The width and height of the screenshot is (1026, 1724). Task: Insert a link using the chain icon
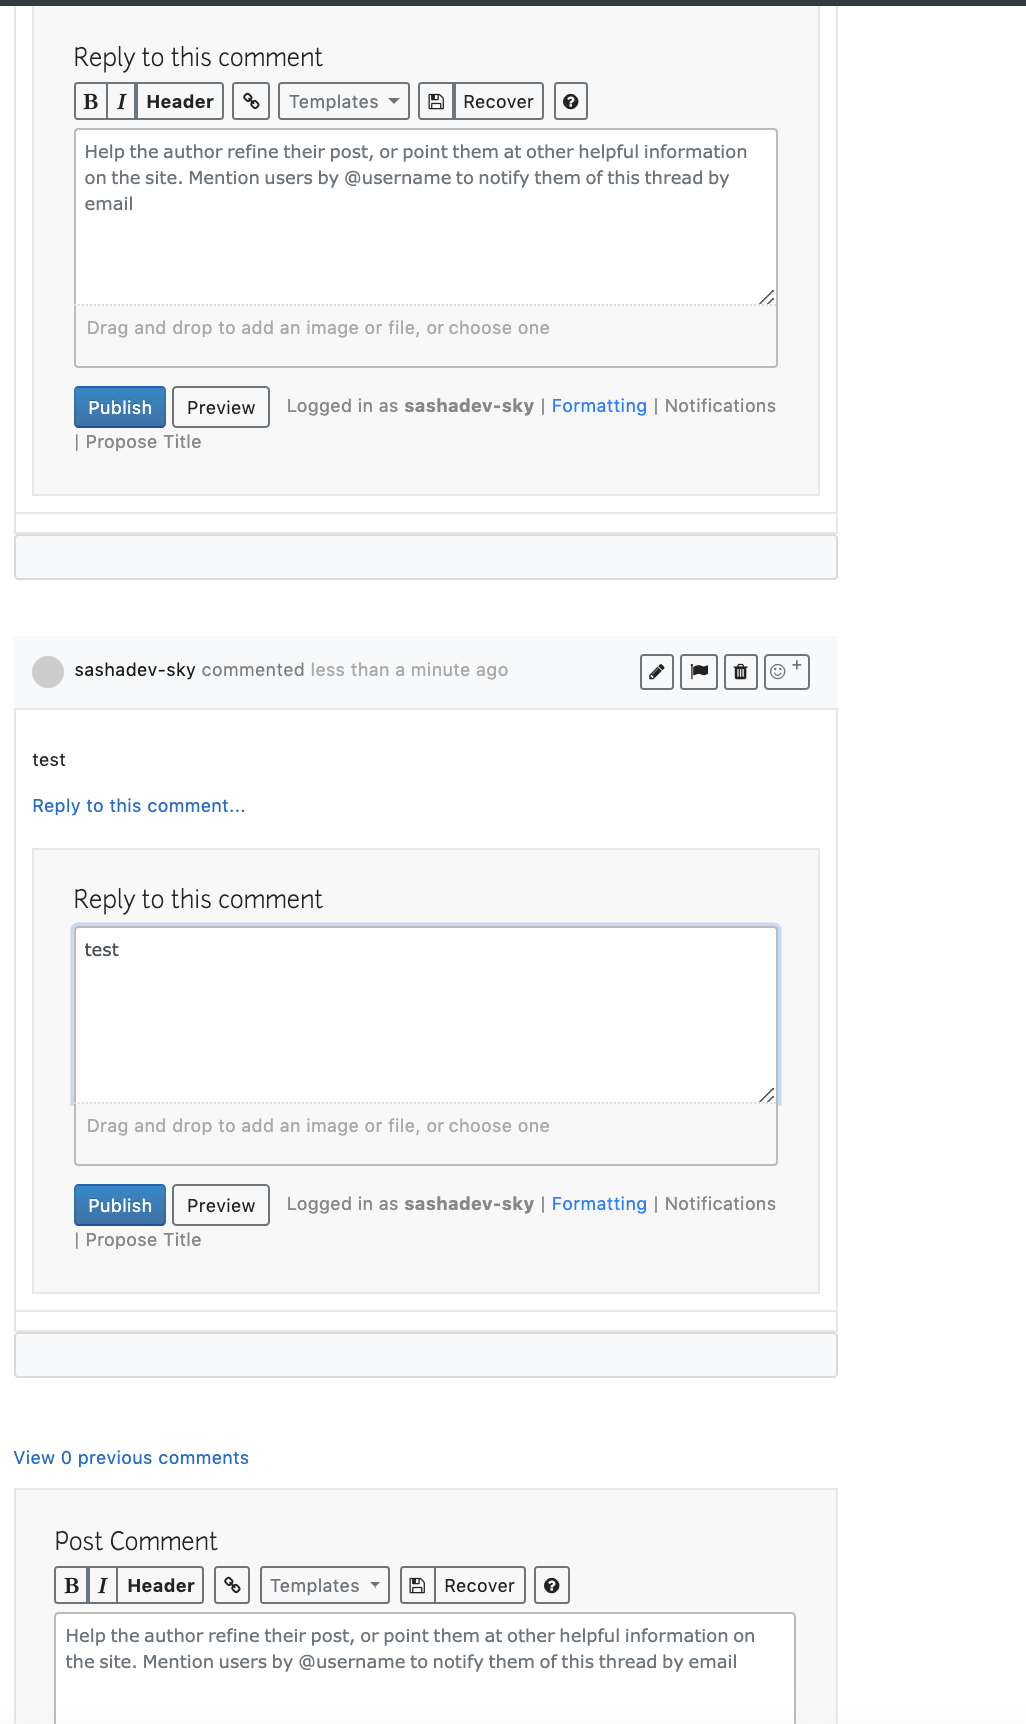(x=250, y=101)
